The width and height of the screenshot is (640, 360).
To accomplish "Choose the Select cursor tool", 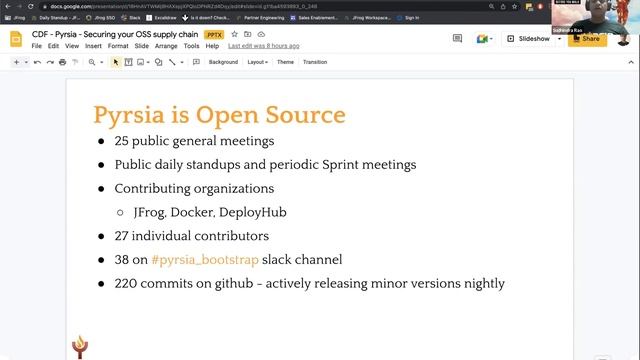I will point(116,62).
